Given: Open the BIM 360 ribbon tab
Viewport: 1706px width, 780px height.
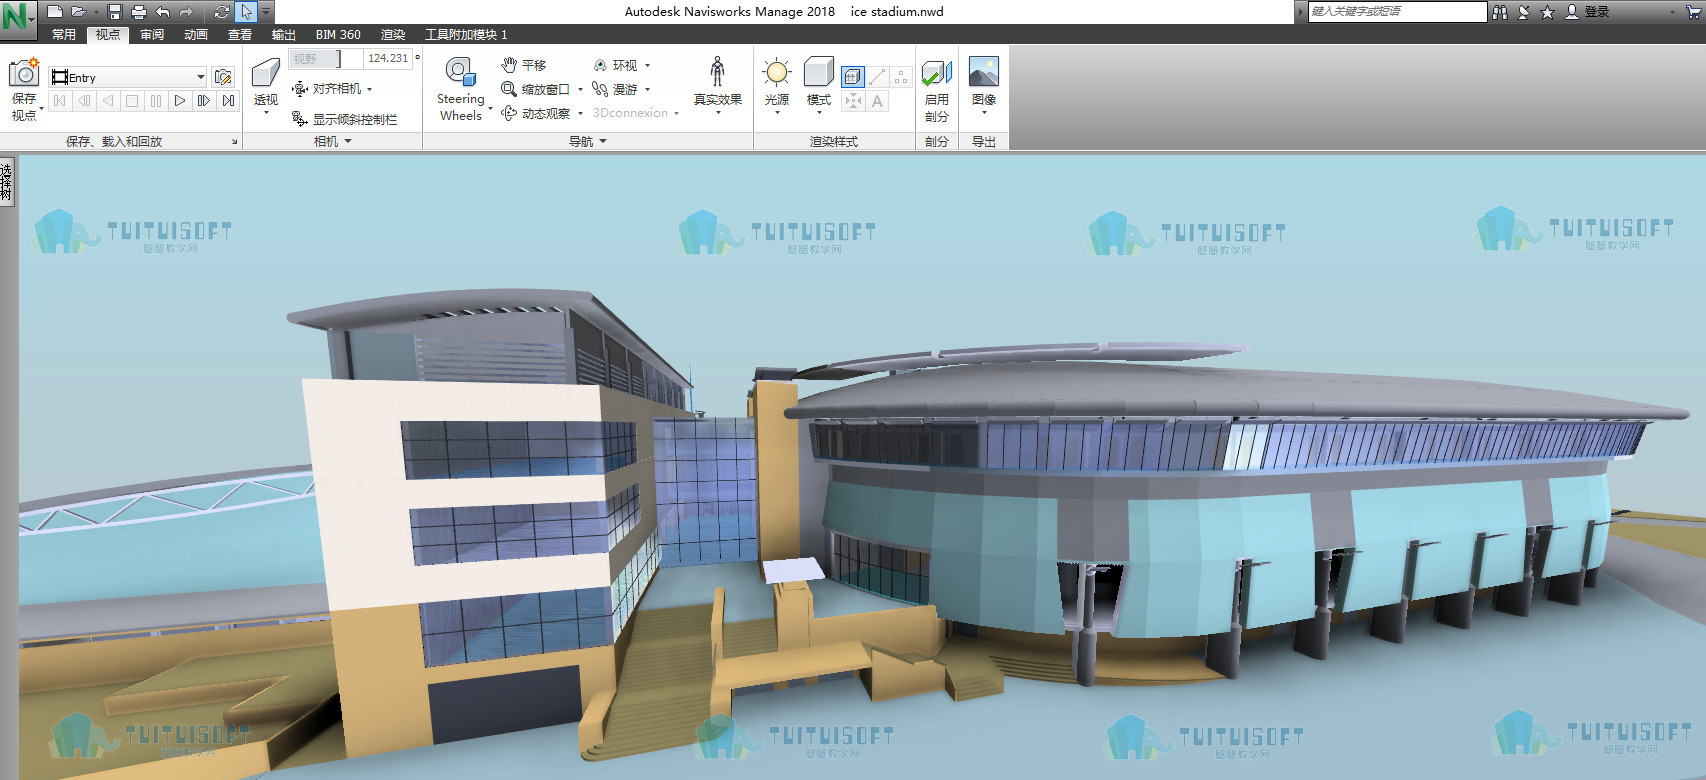Looking at the screenshot, I should (x=338, y=34).
